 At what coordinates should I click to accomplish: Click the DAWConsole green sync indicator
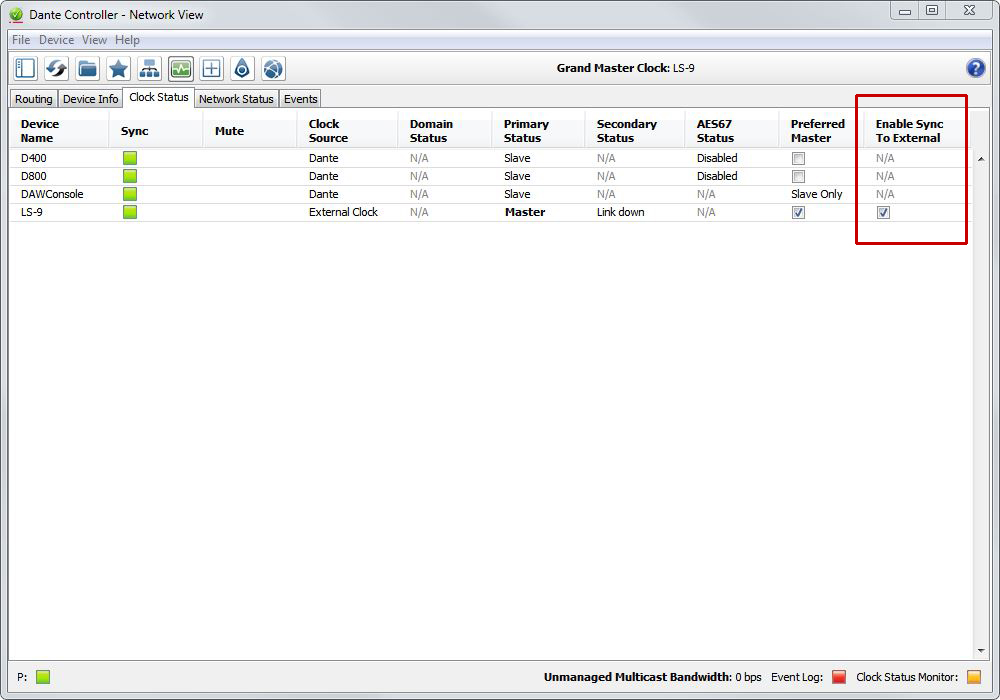(130, 194)
